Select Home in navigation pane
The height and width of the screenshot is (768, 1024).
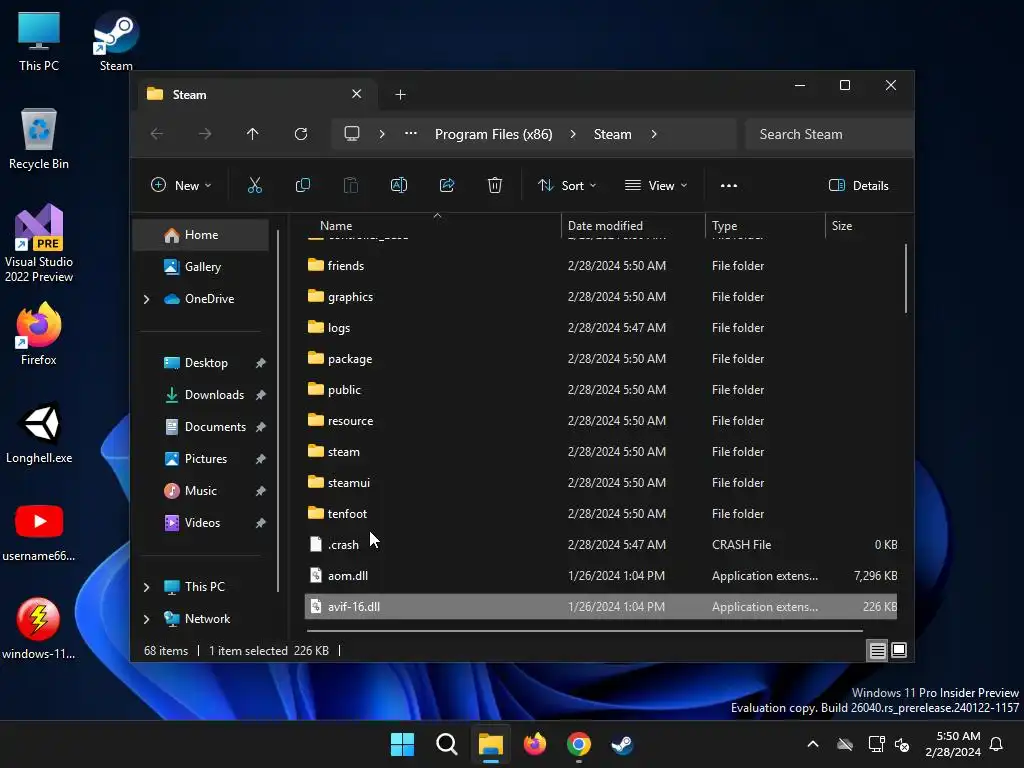tap(201, 235)
